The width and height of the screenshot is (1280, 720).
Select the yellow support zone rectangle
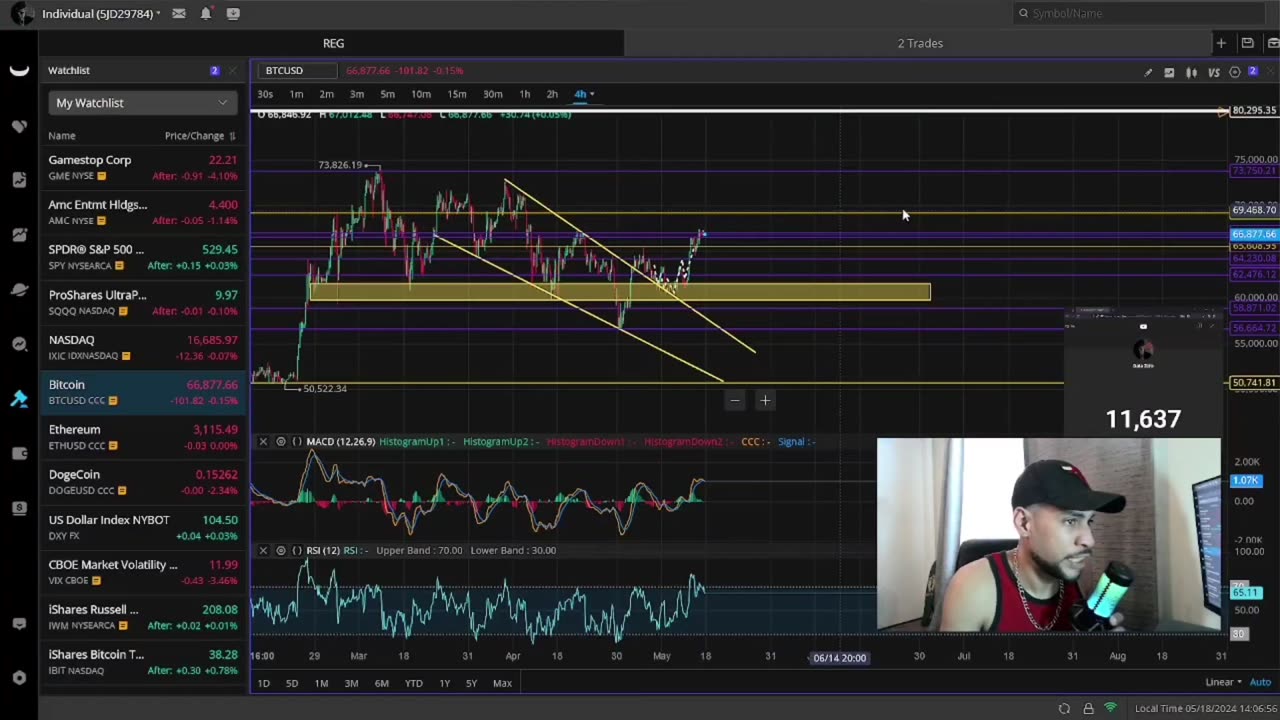point(620,292)
